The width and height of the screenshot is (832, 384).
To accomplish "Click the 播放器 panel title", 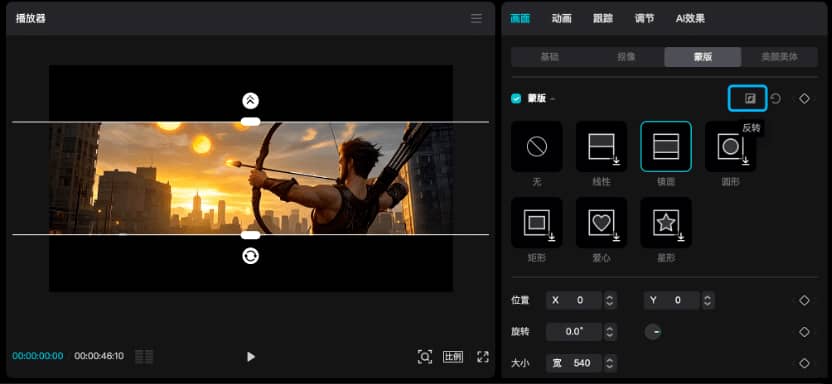I will pyautogui.click(x=31, y=19).
